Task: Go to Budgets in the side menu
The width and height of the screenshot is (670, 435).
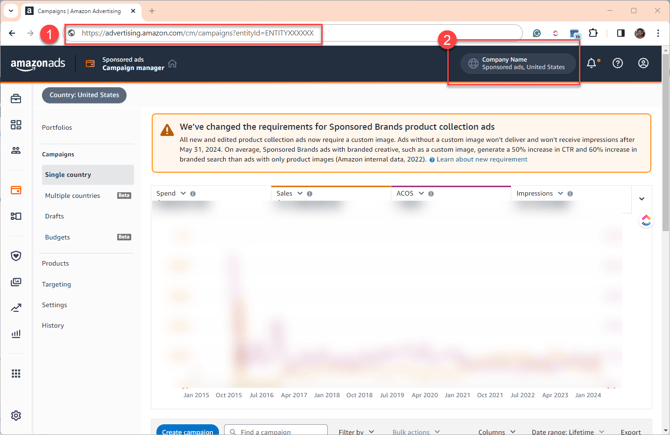Action: click(x=57, y=237)
